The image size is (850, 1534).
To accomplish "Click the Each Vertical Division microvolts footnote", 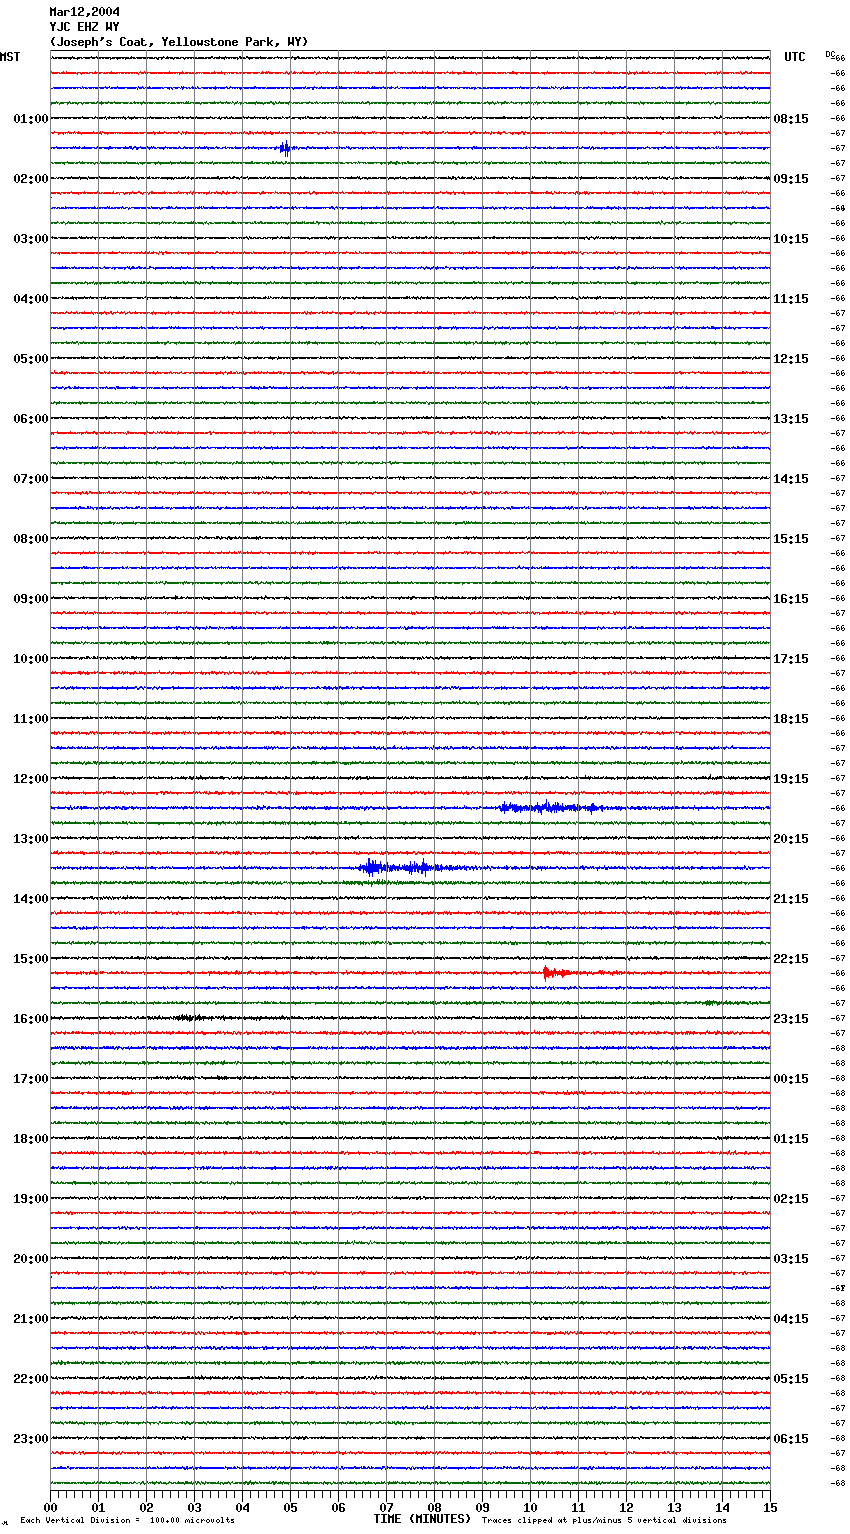I will click(x=127, y=1521).
